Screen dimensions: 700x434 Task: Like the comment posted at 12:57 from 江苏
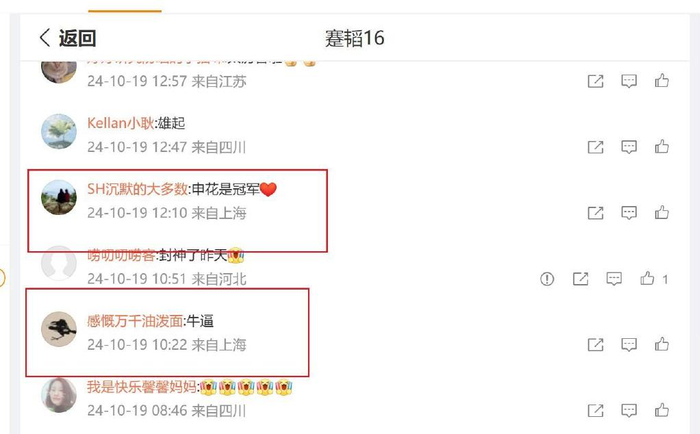pos(662,81)
